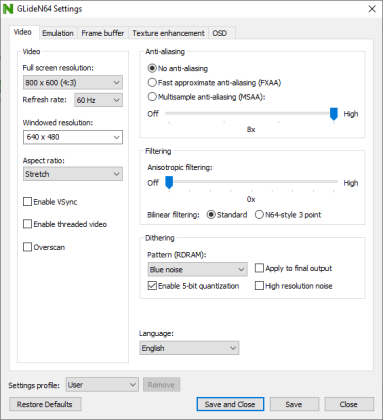This screenshot has width=383, height=420.
Task: Expand the Aspect ratio Stretch dropdown
Action: point(73,174)
